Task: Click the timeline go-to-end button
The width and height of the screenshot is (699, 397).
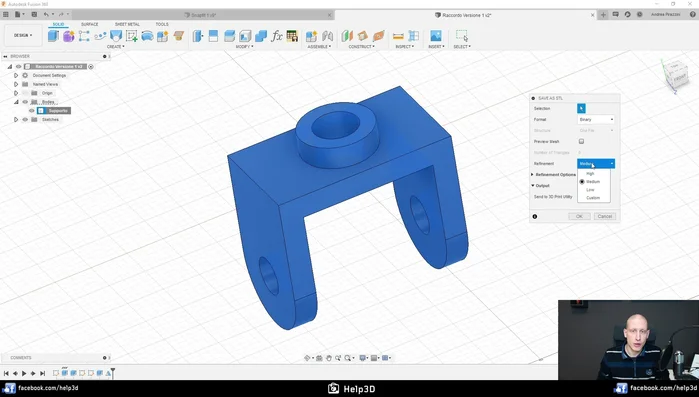Action: (42, 373)
